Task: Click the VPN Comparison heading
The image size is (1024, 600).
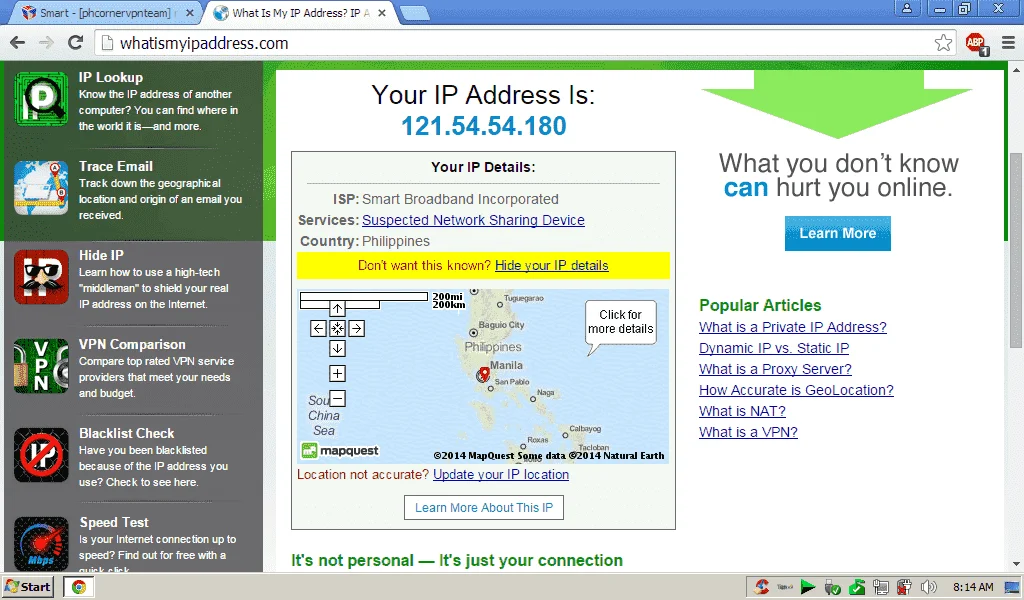Action: (x=132, y=344)
